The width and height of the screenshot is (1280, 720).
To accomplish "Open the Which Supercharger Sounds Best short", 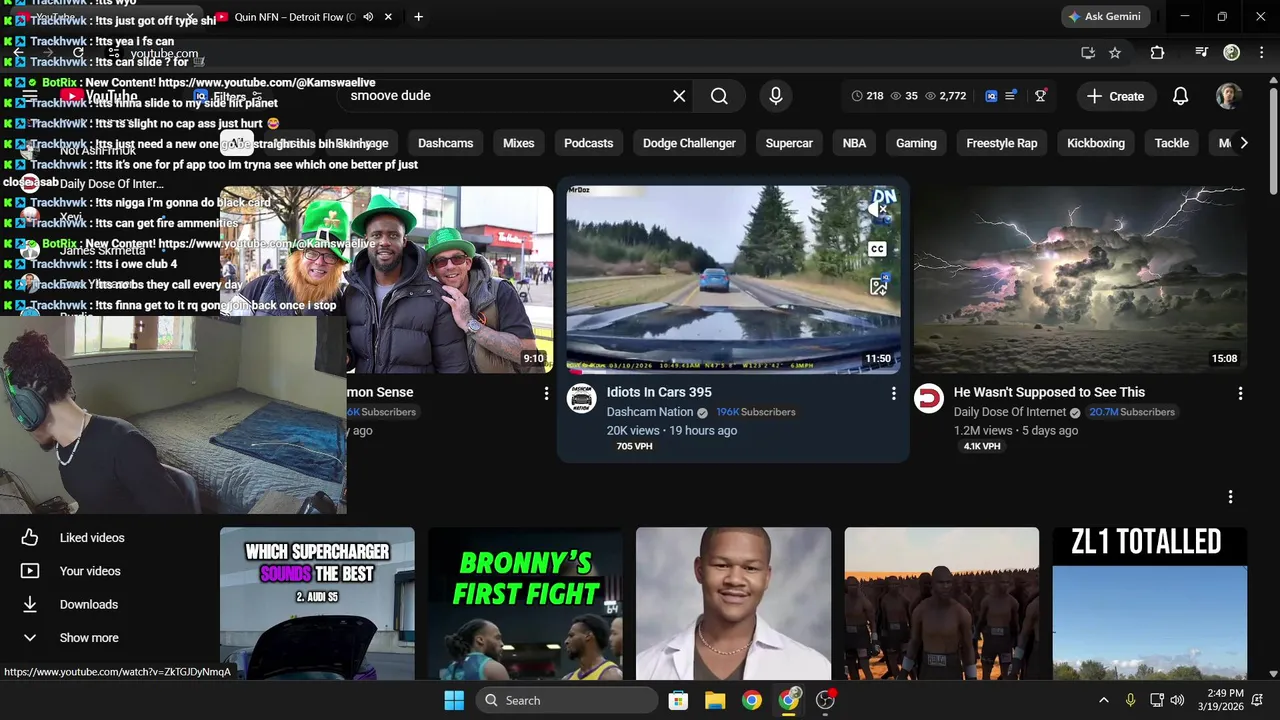I will pyautogui.click(x=317, y=603).
